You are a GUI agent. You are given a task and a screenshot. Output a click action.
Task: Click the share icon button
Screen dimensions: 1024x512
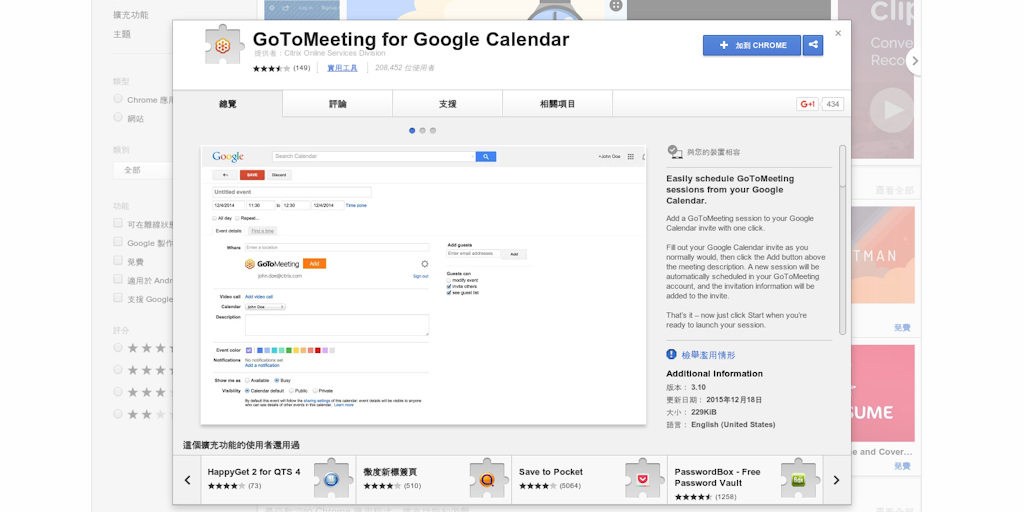pyautogui.click(x=813, y=45)
